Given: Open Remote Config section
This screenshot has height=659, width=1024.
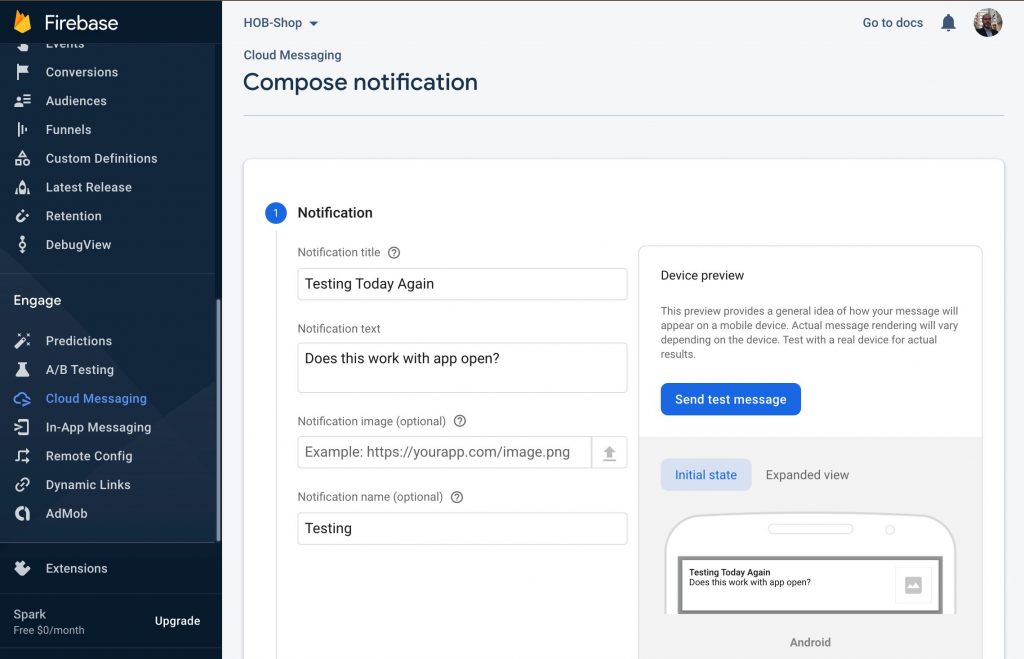Looking at the screenshot, I should (89, 456).
